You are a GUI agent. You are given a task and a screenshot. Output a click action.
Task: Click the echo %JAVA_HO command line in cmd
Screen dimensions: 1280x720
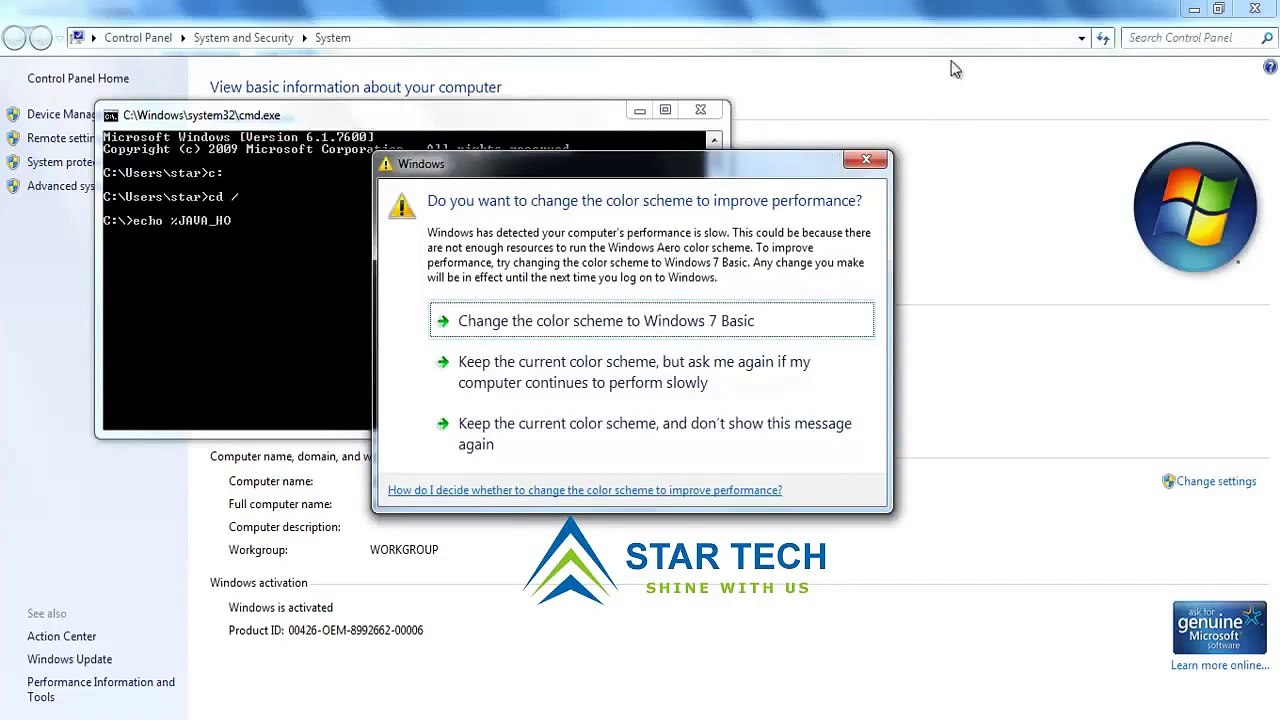coord(167,221)
